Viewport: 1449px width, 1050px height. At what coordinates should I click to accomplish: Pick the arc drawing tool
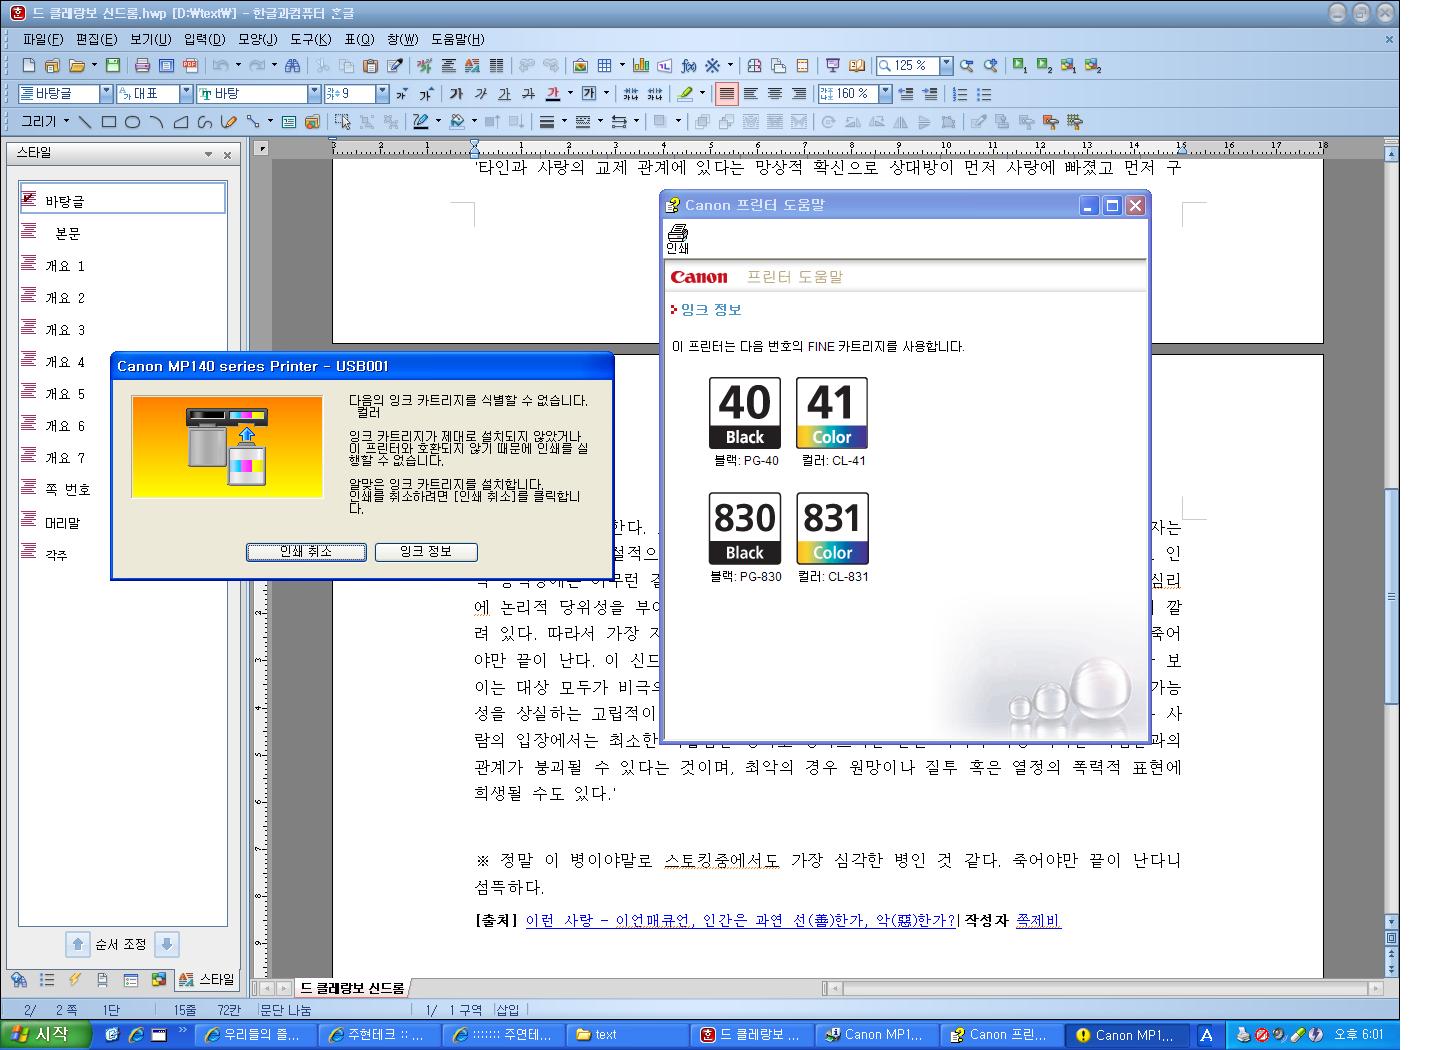pos(156,122)
